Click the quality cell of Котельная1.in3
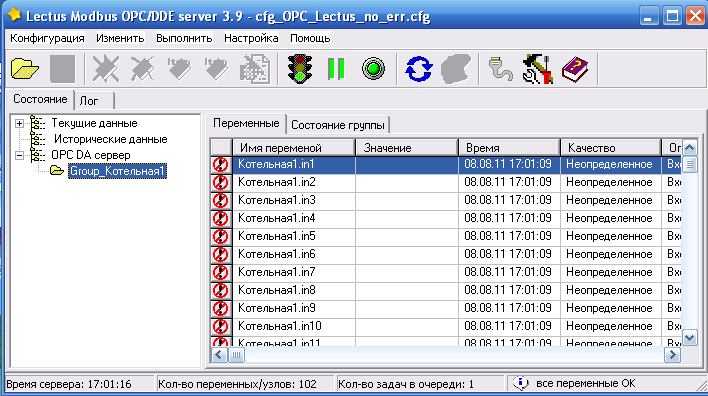 pyautogui.click(x=610, y=200)
